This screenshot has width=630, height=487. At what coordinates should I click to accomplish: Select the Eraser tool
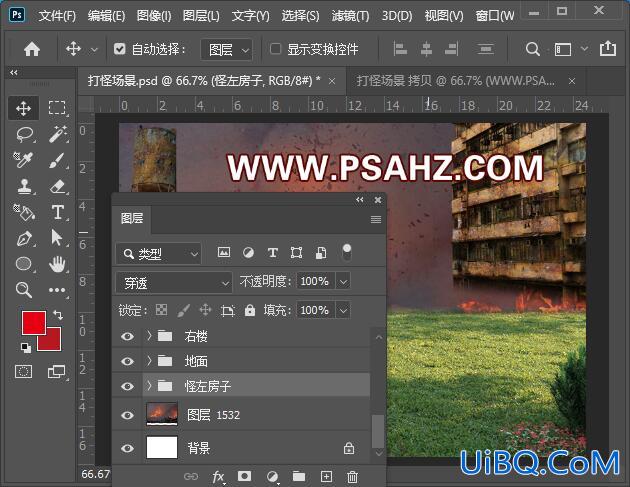pos(57,186)
